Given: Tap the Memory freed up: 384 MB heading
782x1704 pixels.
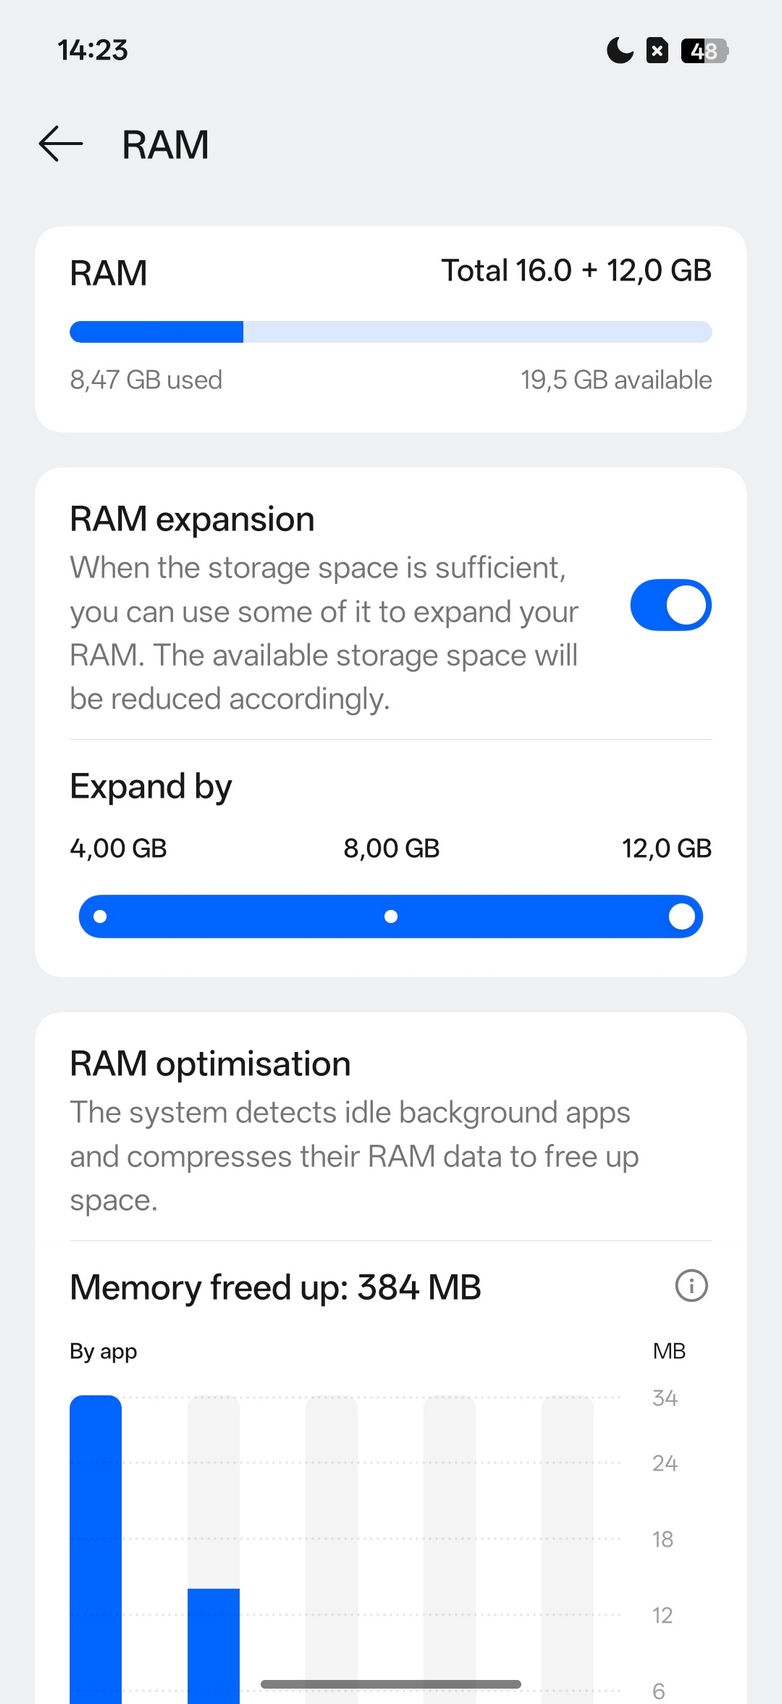Looking at the screenshot, I should tap(275, 1287).
